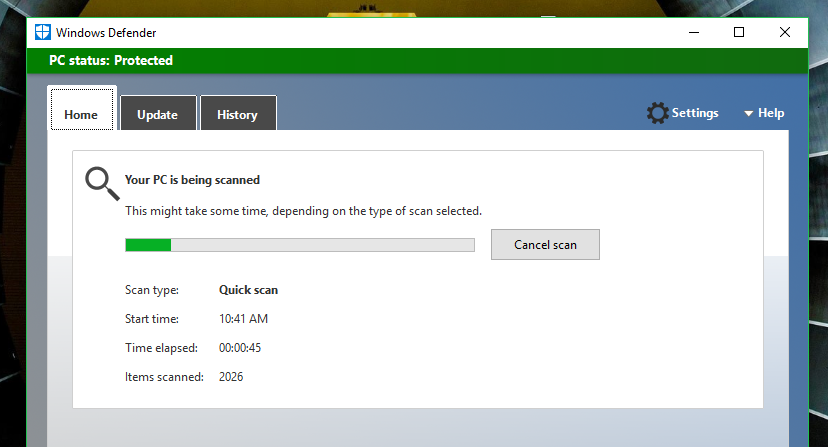Click the '10:41 AM' start time value
Image resolution: width=828 pixels, height=447 pixels.
click(243, 319)
